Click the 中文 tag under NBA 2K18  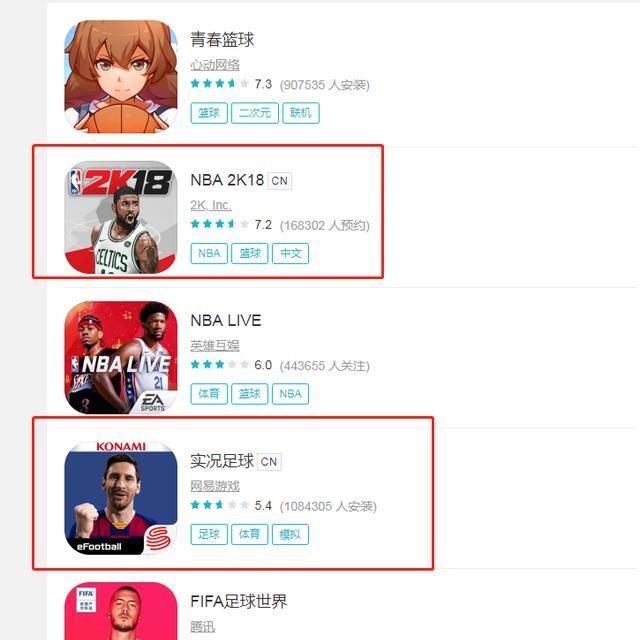[291, 253]
